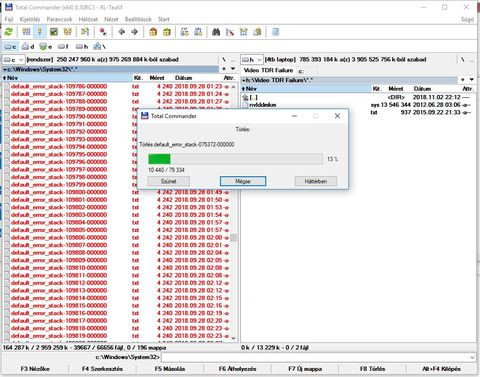Viewport: 480px width, 377px height.
Task: Go forward with the right arrow icon
Action: [x=135, y=32]
